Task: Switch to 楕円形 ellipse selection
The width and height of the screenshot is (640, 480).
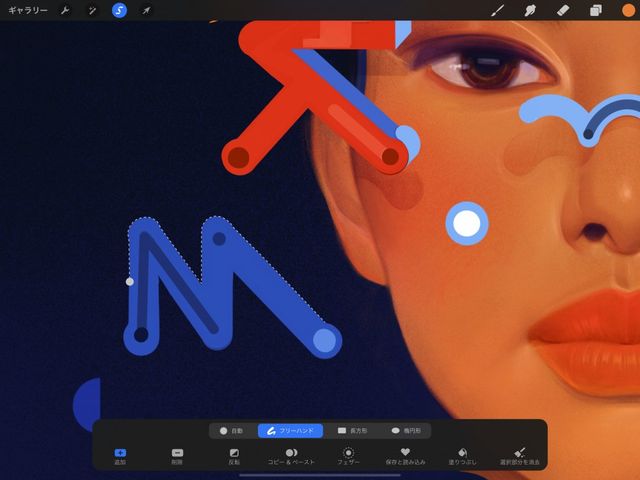Action: 405,431
